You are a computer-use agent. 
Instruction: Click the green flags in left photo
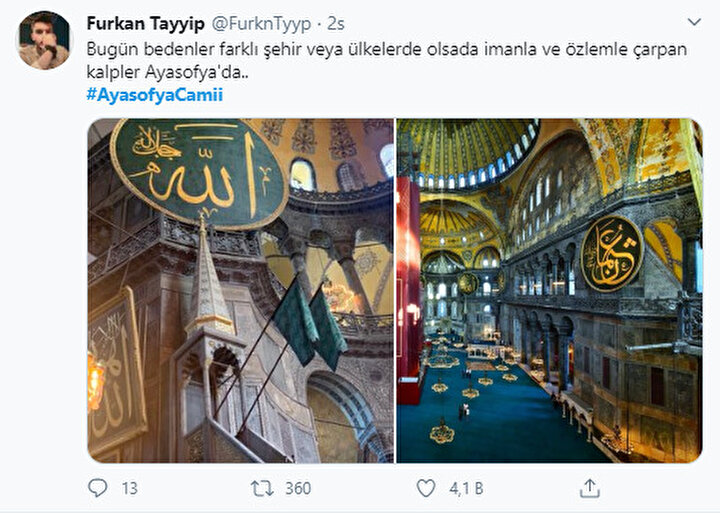coord(310,324)
